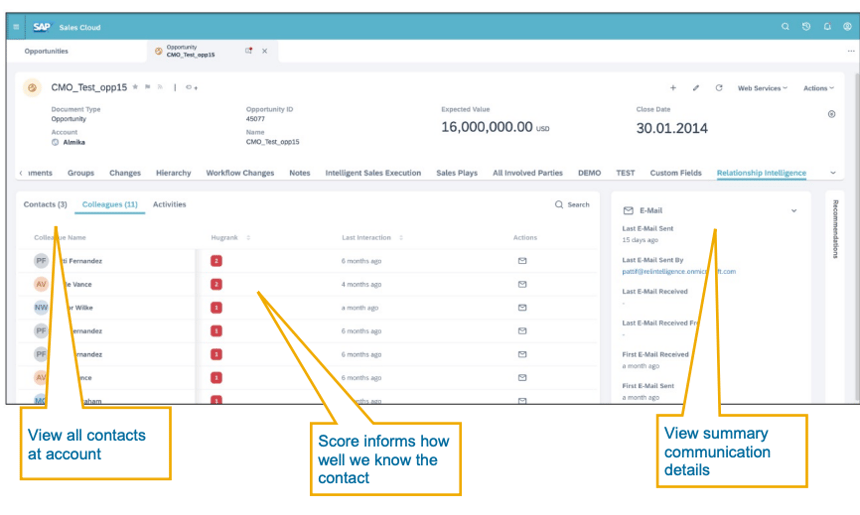The height and width of the screenshot is (515, 860).
Task: Click the "a month ago" cell in Wilke row
Action: click(360, 308)
